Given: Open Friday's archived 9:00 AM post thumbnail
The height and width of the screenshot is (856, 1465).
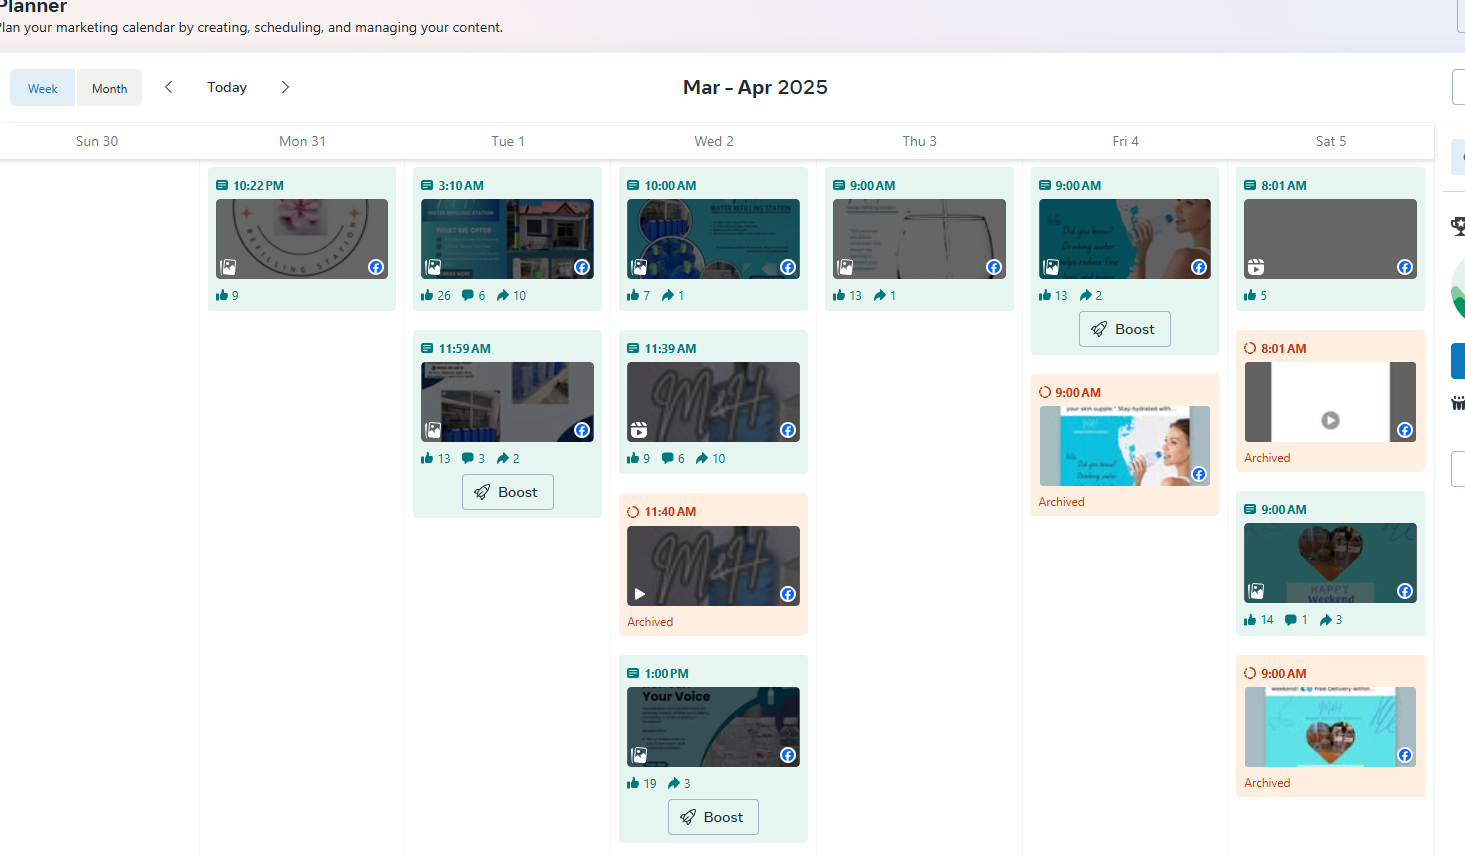Looking at the screenshot, I should coord(1125,446).
